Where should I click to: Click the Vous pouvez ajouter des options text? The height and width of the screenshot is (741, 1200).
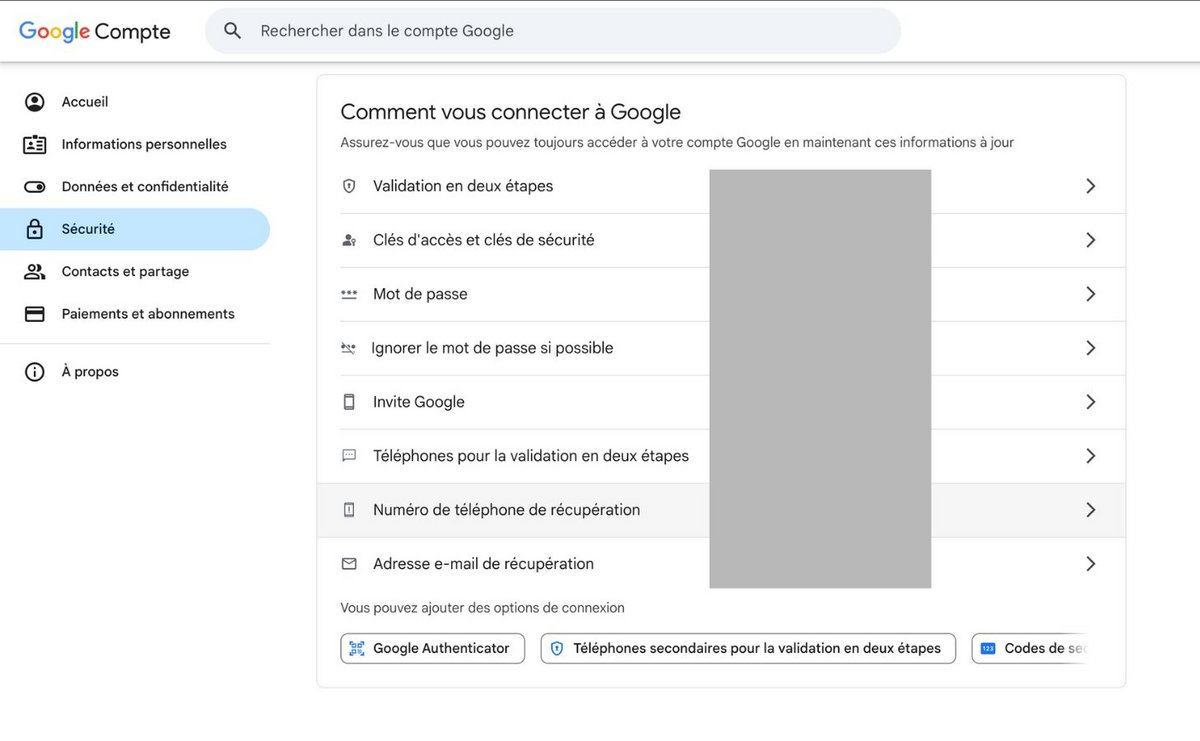coord(482,608)
